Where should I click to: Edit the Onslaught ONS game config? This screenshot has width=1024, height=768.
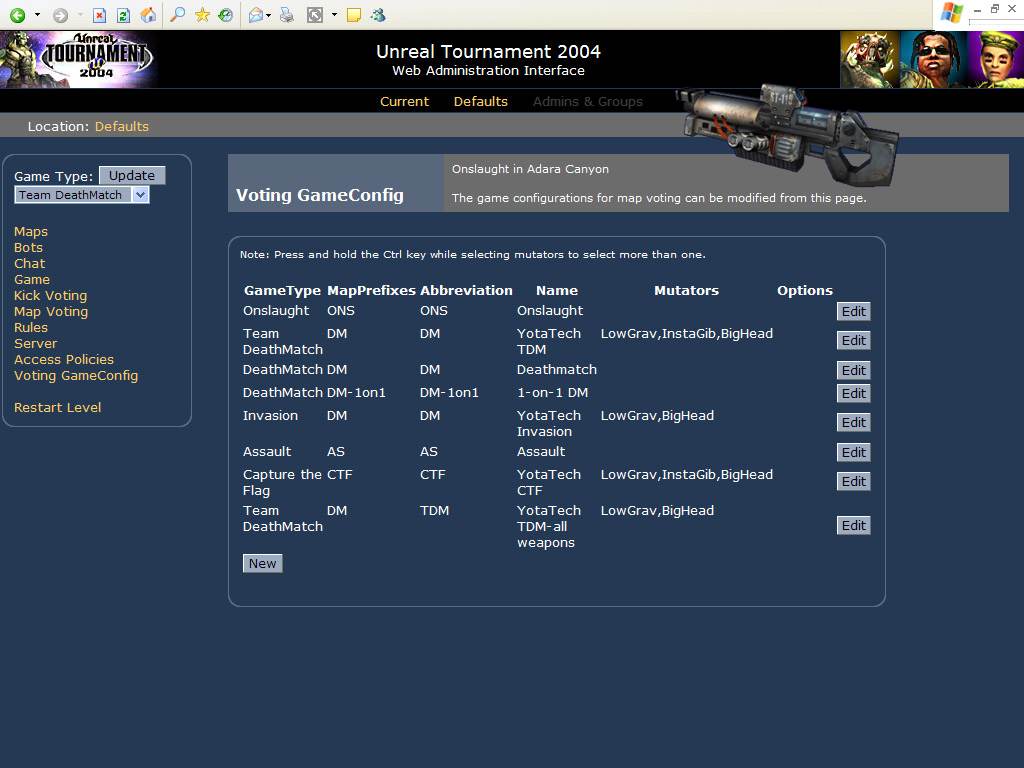(x=853, y=312)
